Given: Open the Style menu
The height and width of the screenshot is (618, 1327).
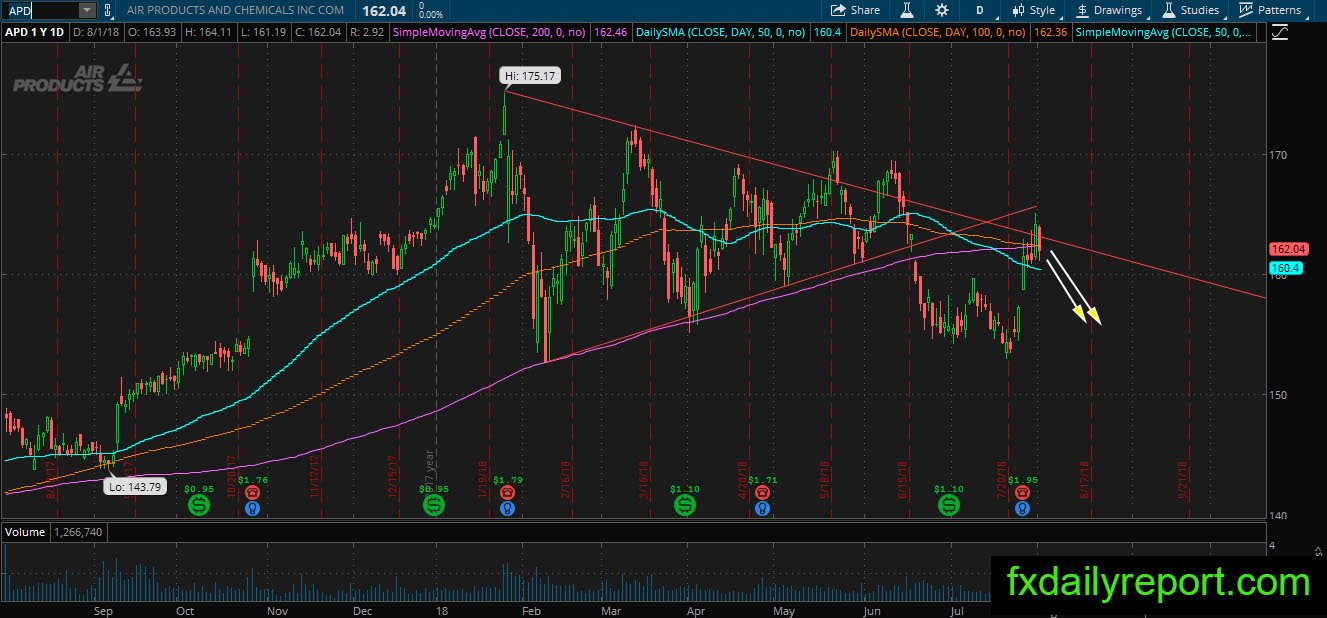Looking at the screenshot, I should pos(1034,10).
